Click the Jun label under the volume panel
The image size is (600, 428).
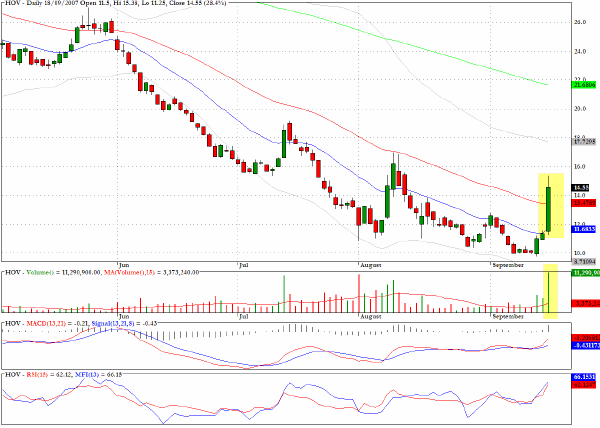[124, 316]
